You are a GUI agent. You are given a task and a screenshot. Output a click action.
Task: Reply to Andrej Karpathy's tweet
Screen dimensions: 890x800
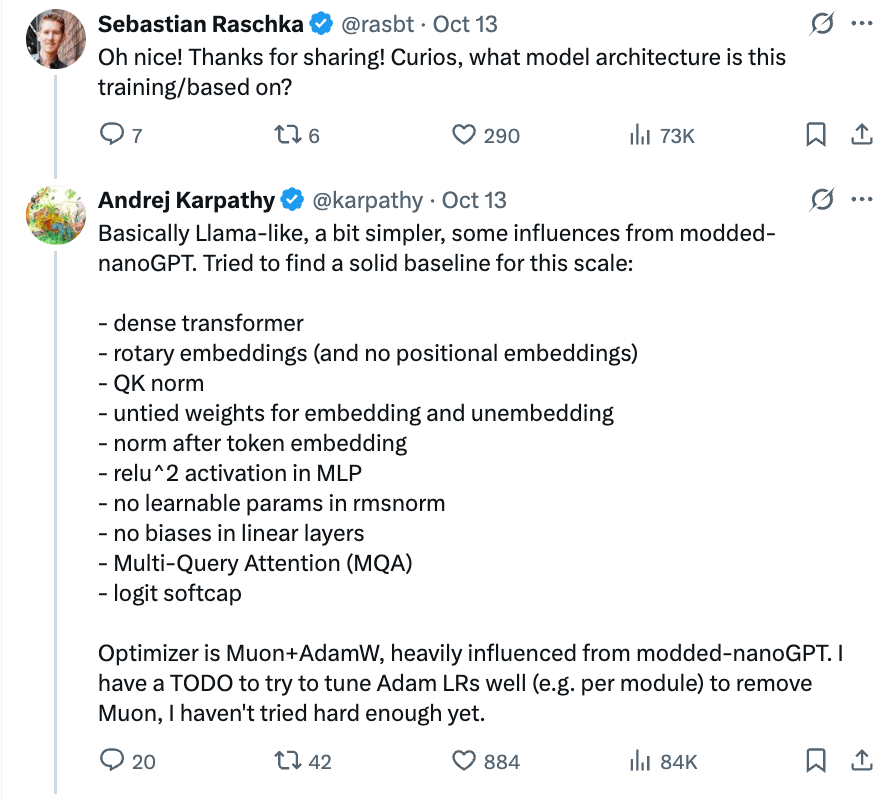click(111, 761)
